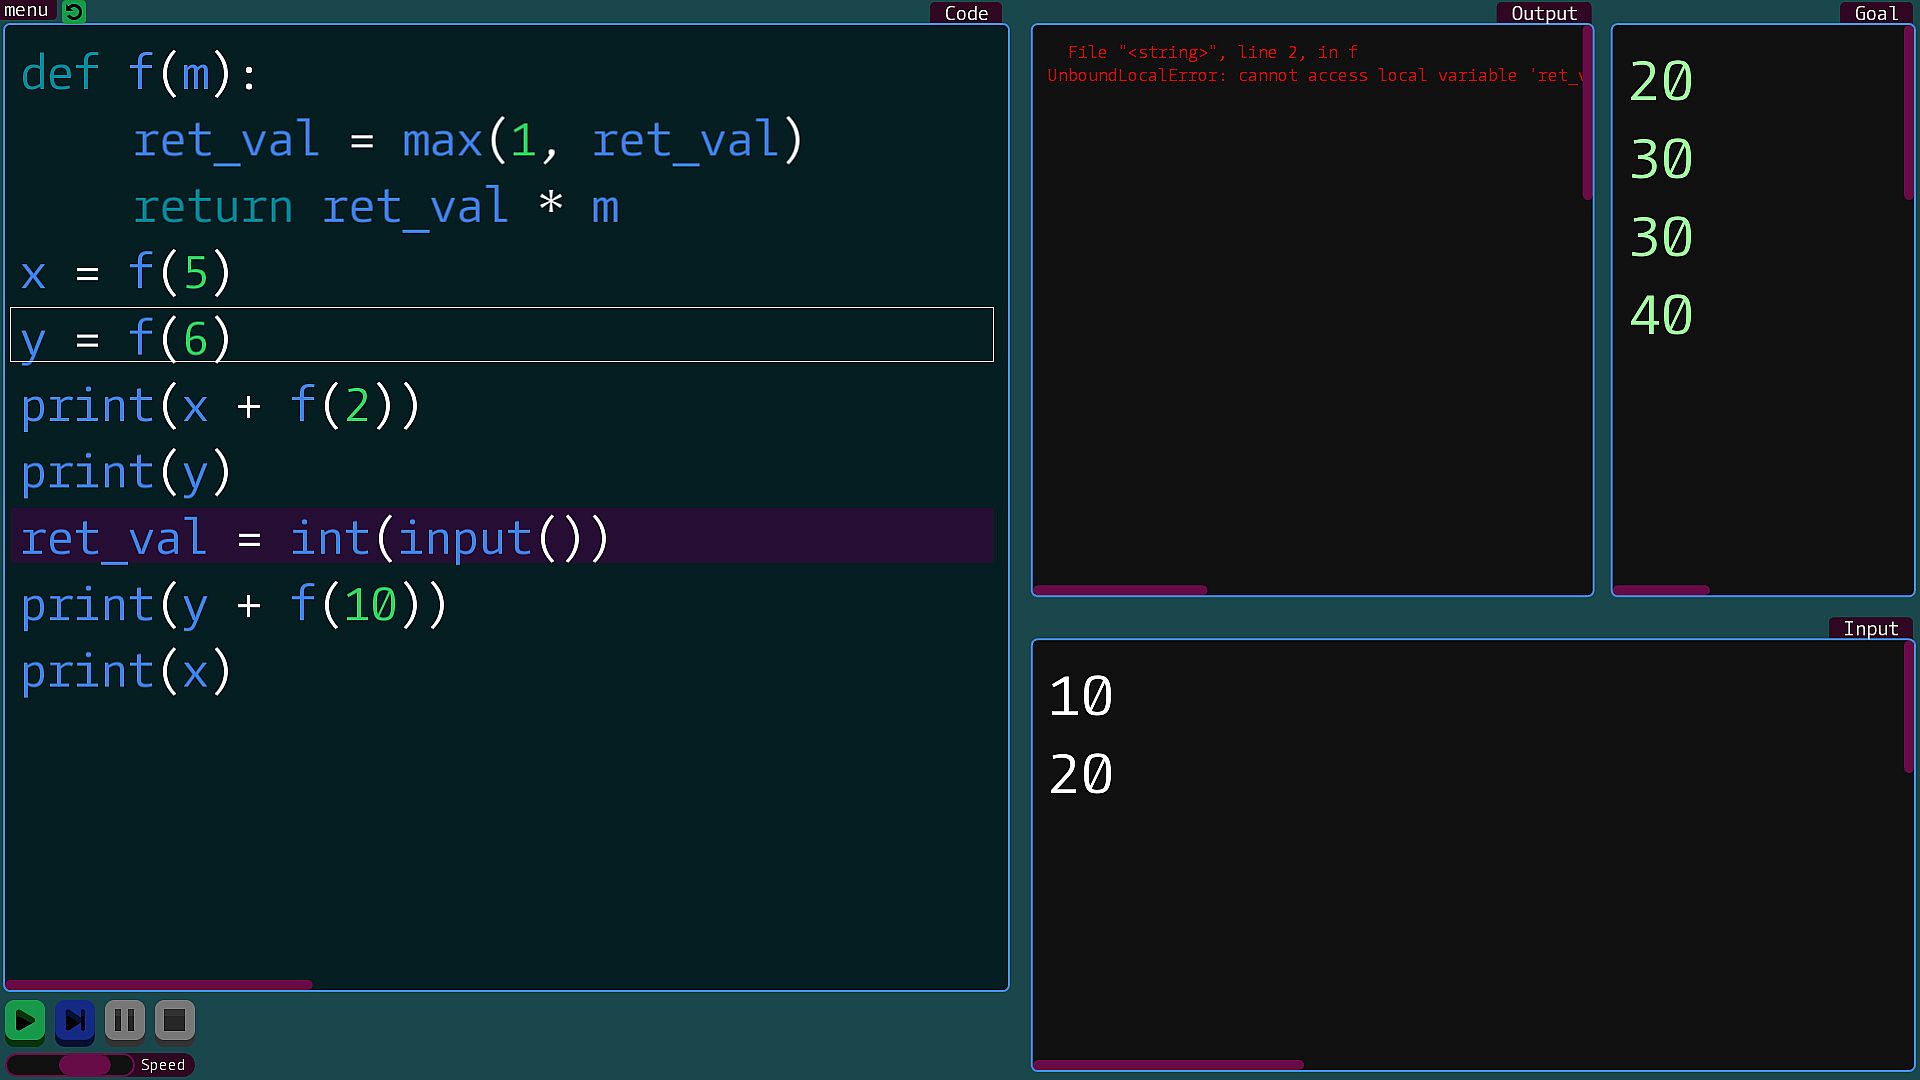This screenshot has width=1920, height=1080.
Task: Click the Input panel value 20
Action: pyautogui.click(x=1081, y=775)
